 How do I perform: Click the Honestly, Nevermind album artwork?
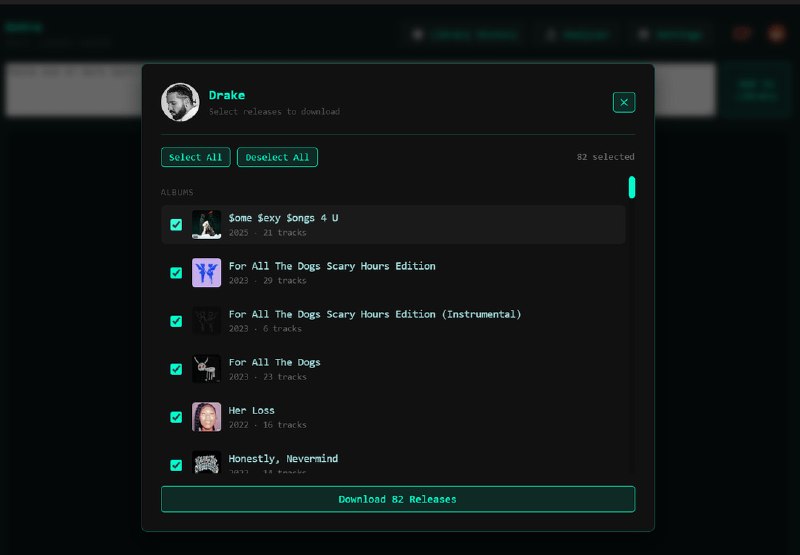pyautogui.click(x=206, y=462)
